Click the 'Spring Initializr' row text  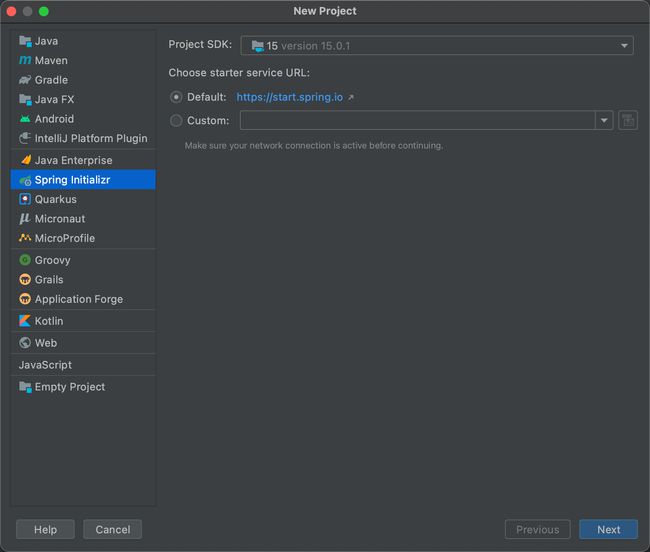pyautogui.click(x=73, y=180)
